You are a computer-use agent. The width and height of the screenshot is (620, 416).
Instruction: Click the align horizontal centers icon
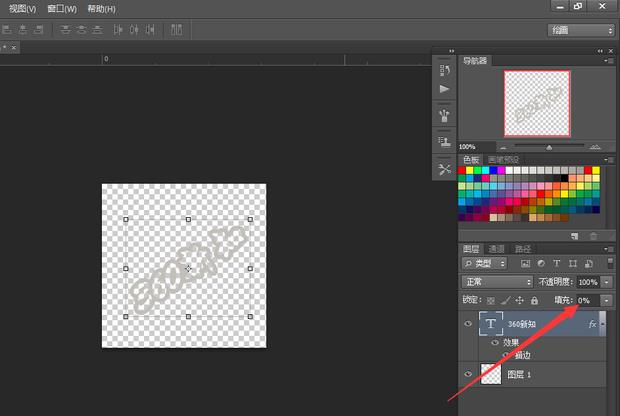click(x=23, y=30)
